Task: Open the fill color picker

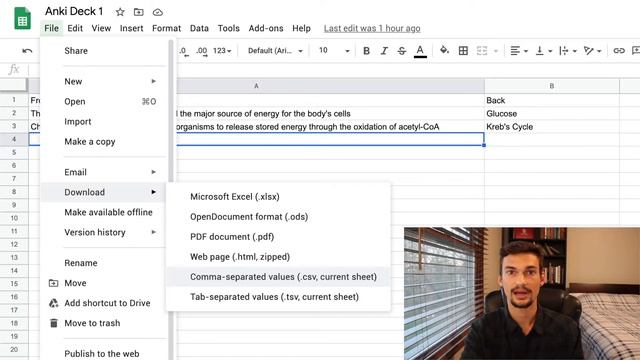Action: click(x=444, y=51)
